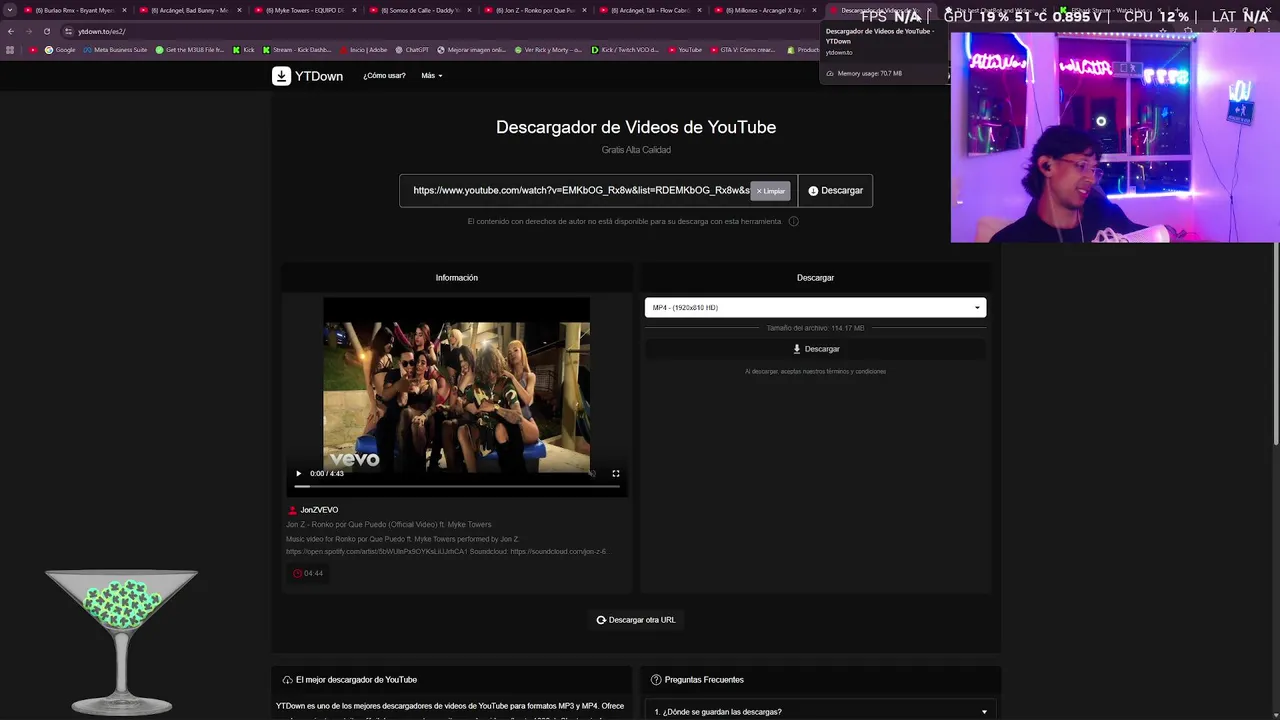
Task: Open the Mejorar imagen online bookmark
Action: 472,50
